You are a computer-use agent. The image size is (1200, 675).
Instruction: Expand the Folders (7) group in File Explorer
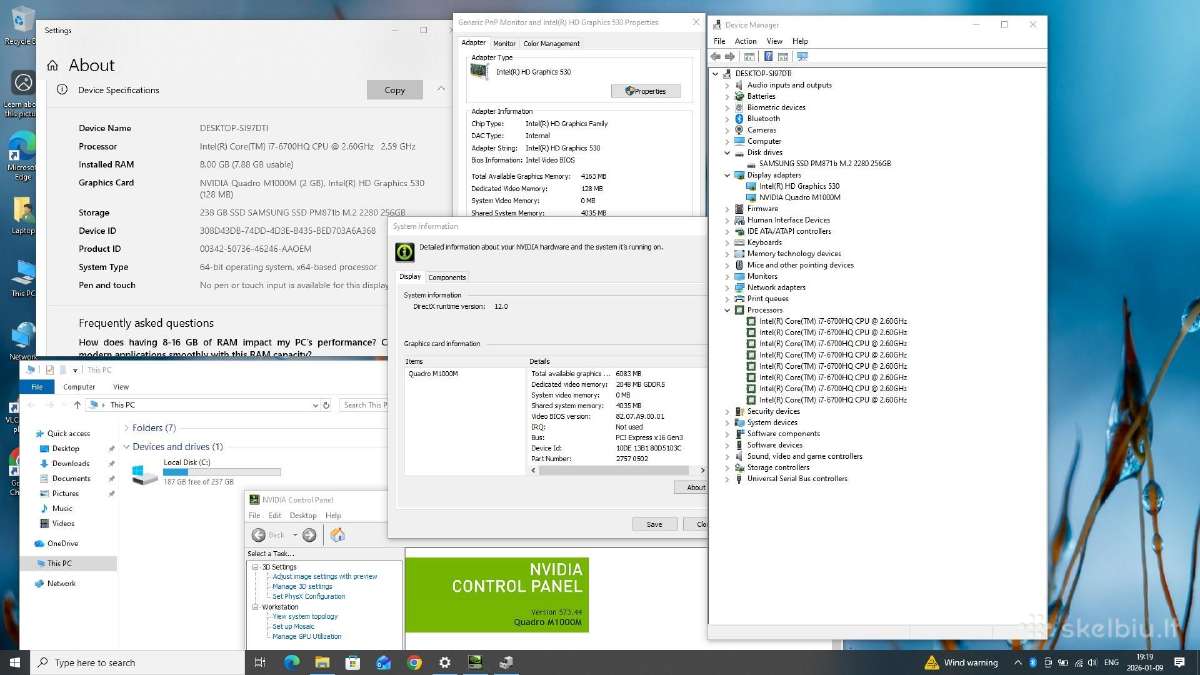pyautogui.click(x=126, y=428)
